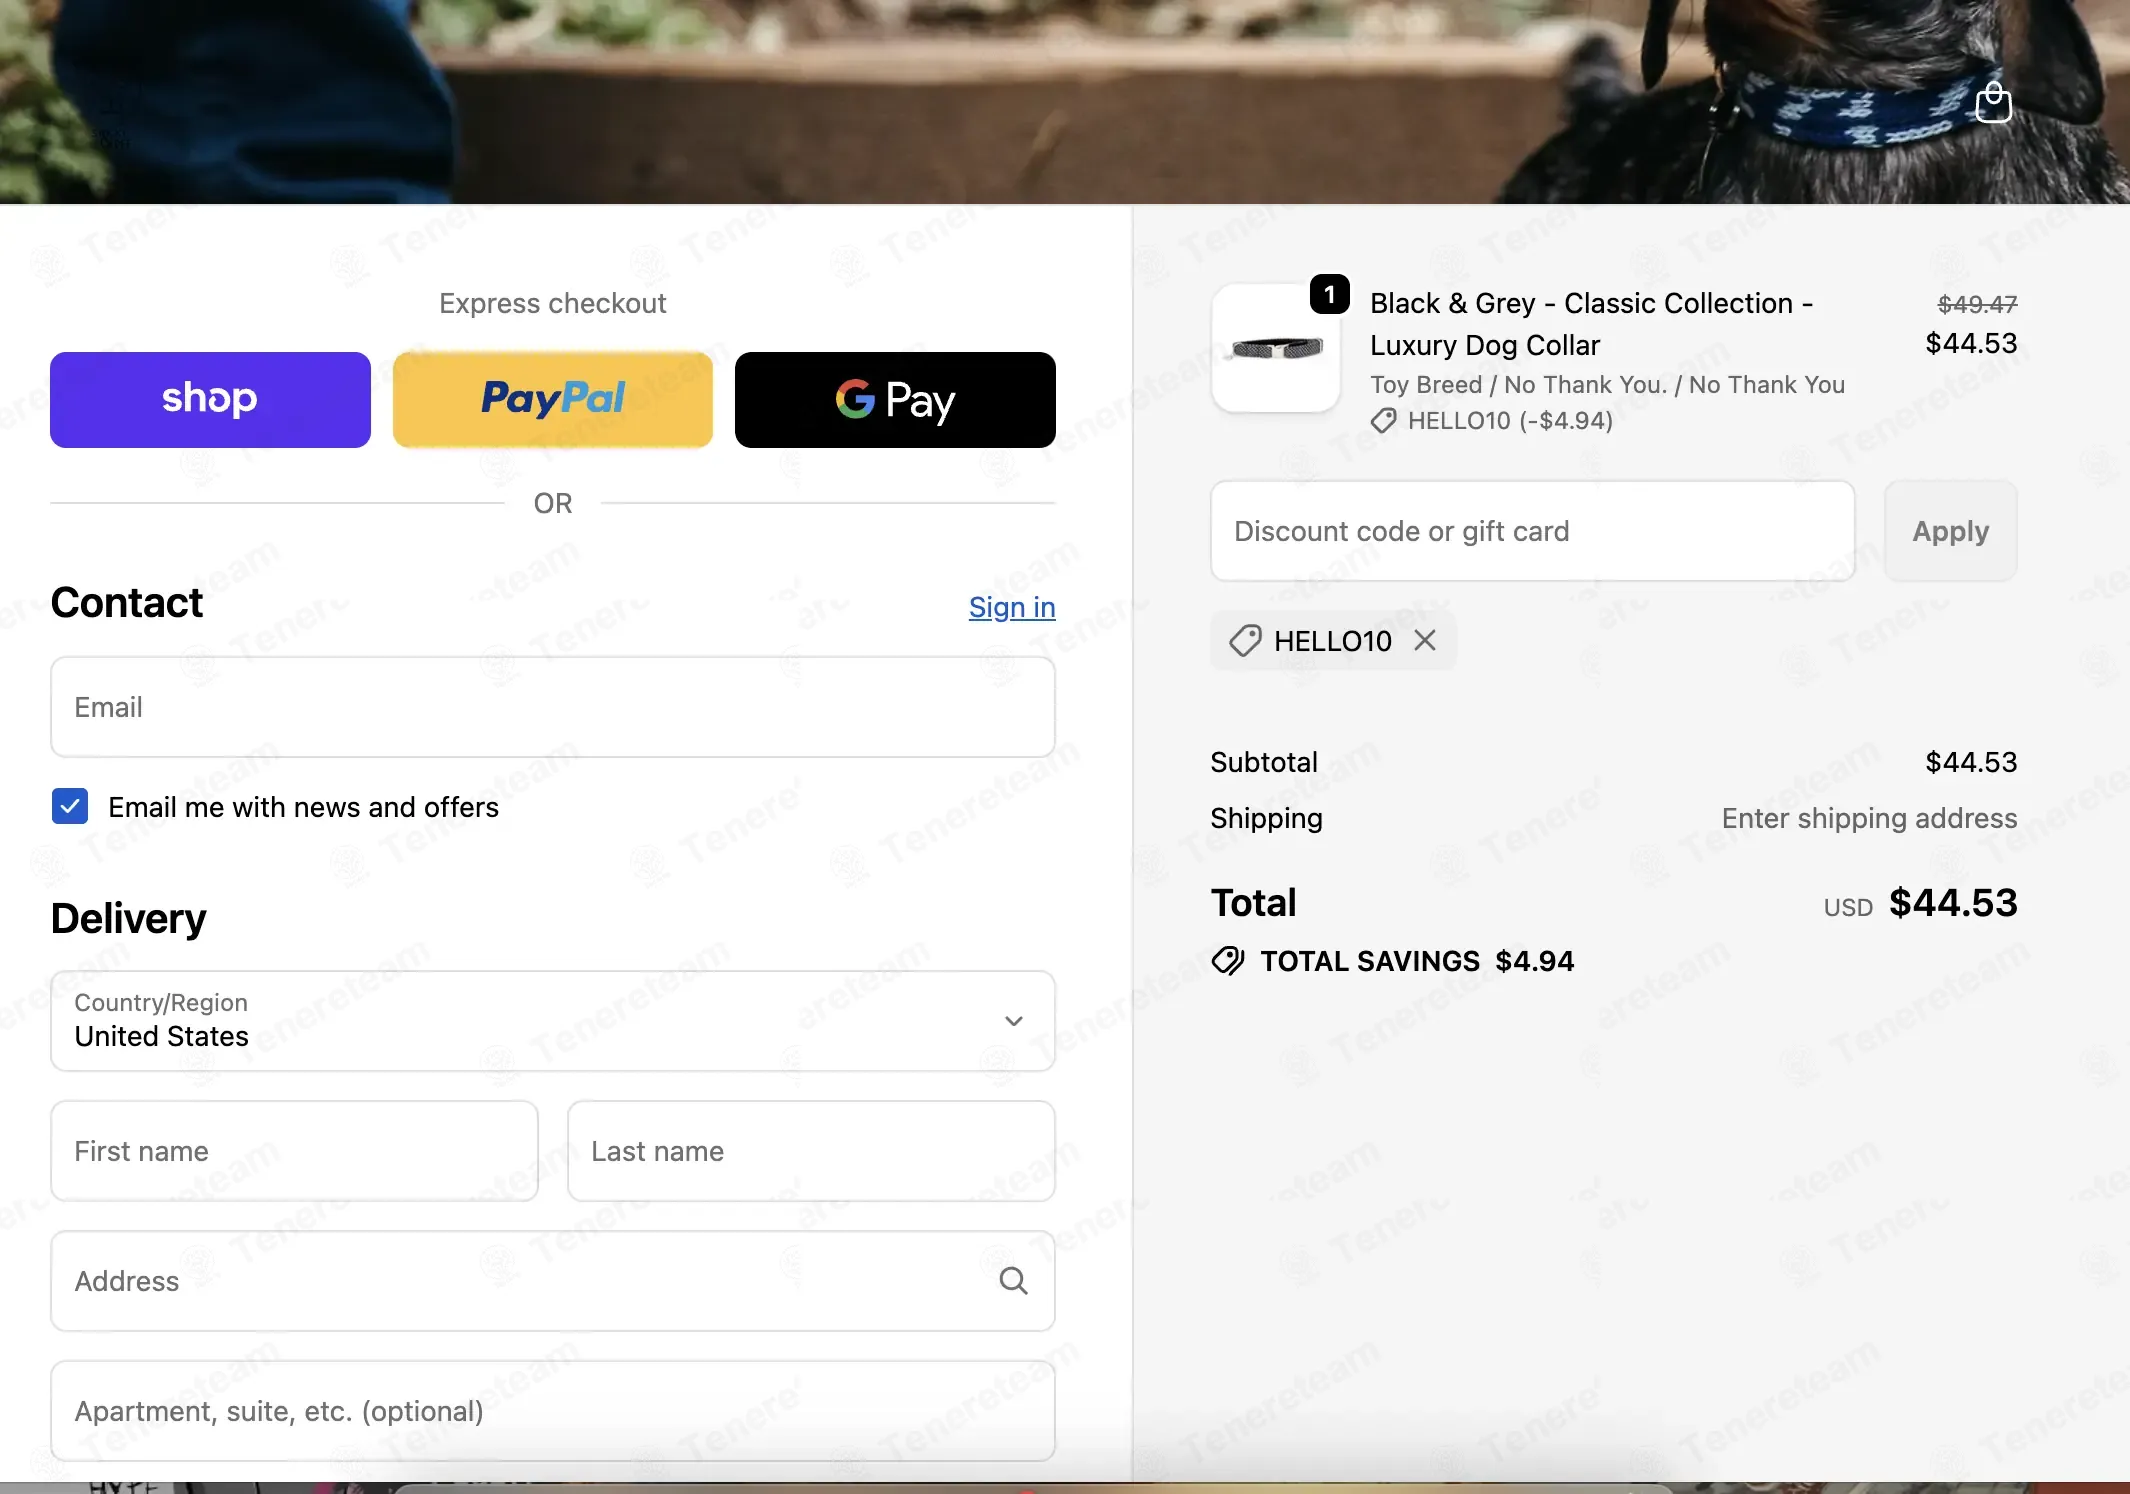Viewport: 2130px width, 1494px height.
Task: Check out with Google Pay
Action: [895, 400]
